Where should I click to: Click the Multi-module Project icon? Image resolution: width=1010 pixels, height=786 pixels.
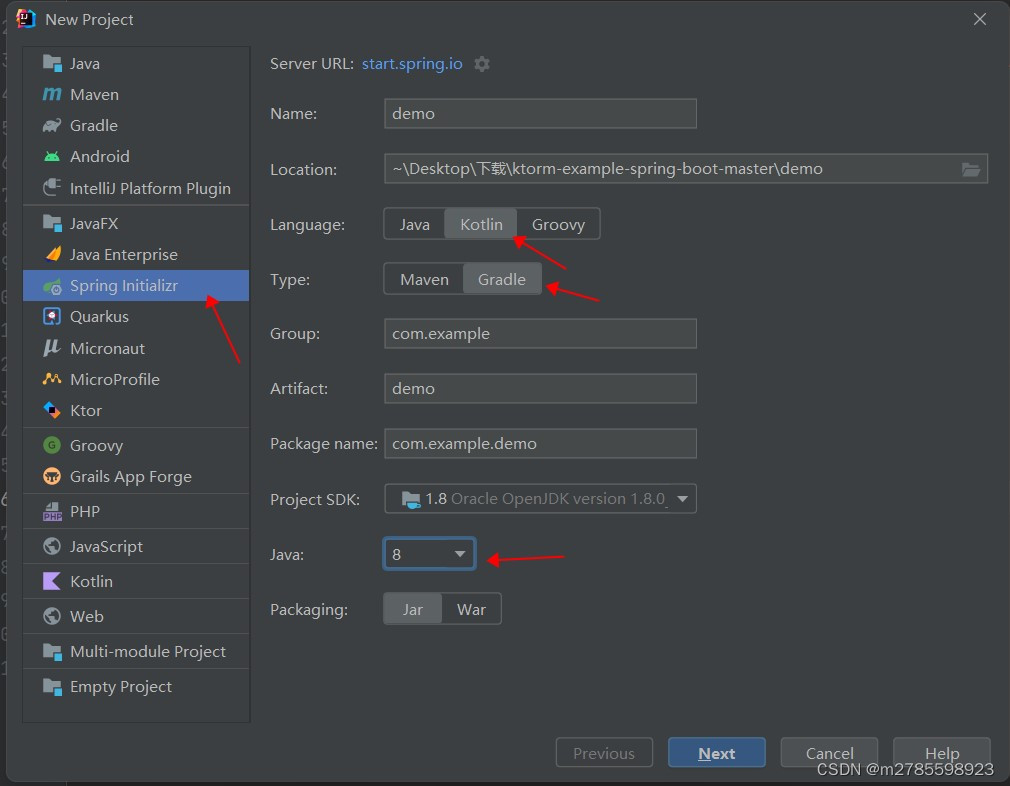point(52,651)
